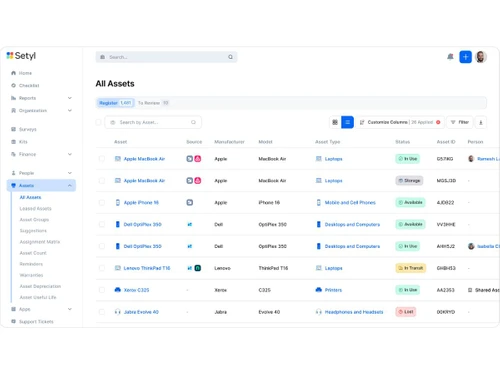Click the In Transit status badge
This screenshot has height=375, width=500.
click(410, 268)
